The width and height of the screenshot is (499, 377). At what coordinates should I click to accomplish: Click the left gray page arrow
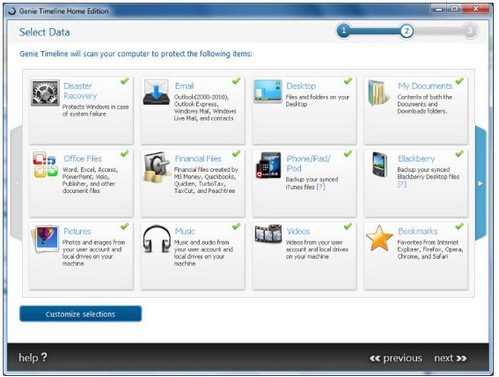pyautogui.click(x=16, y=183)
